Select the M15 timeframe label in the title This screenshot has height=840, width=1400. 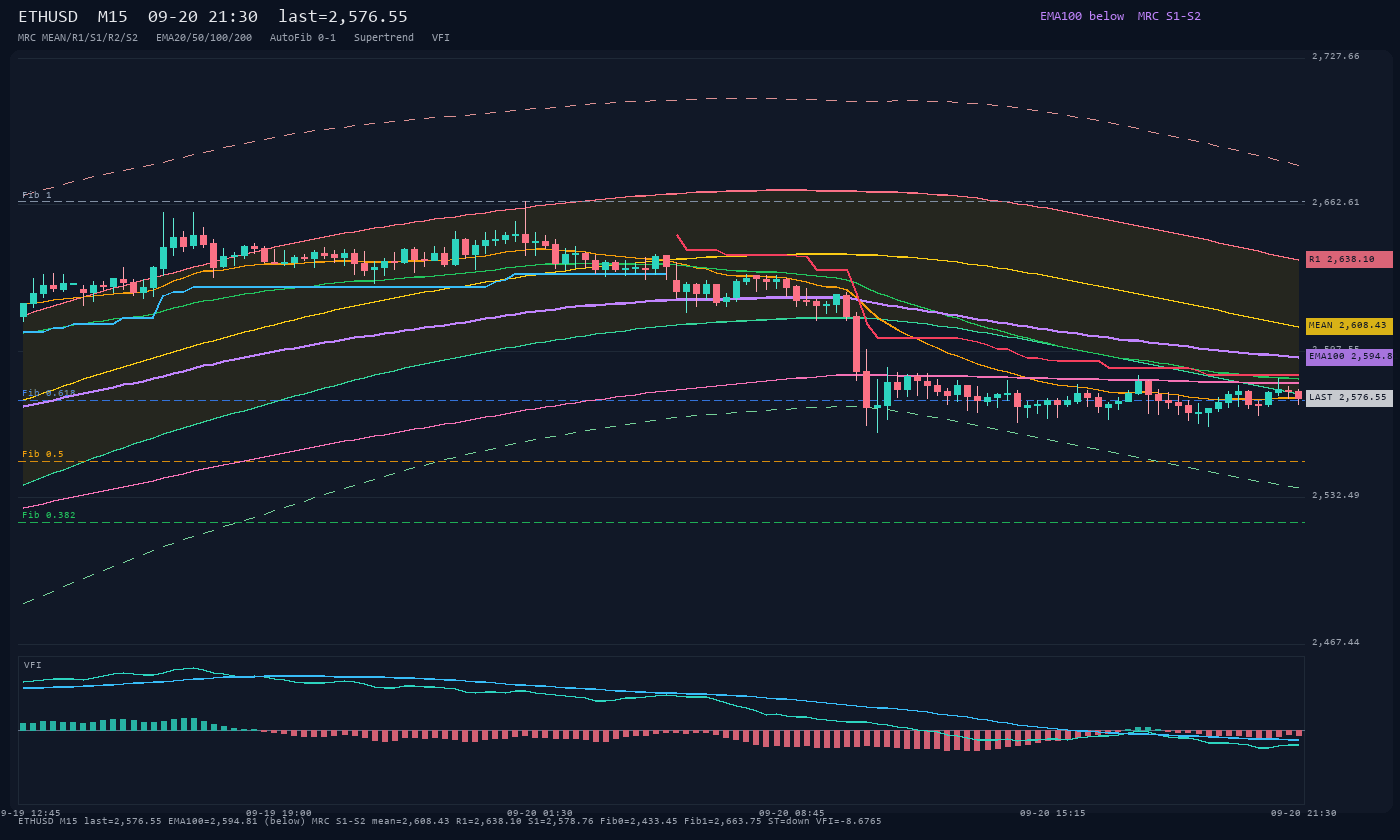point(112,17)
